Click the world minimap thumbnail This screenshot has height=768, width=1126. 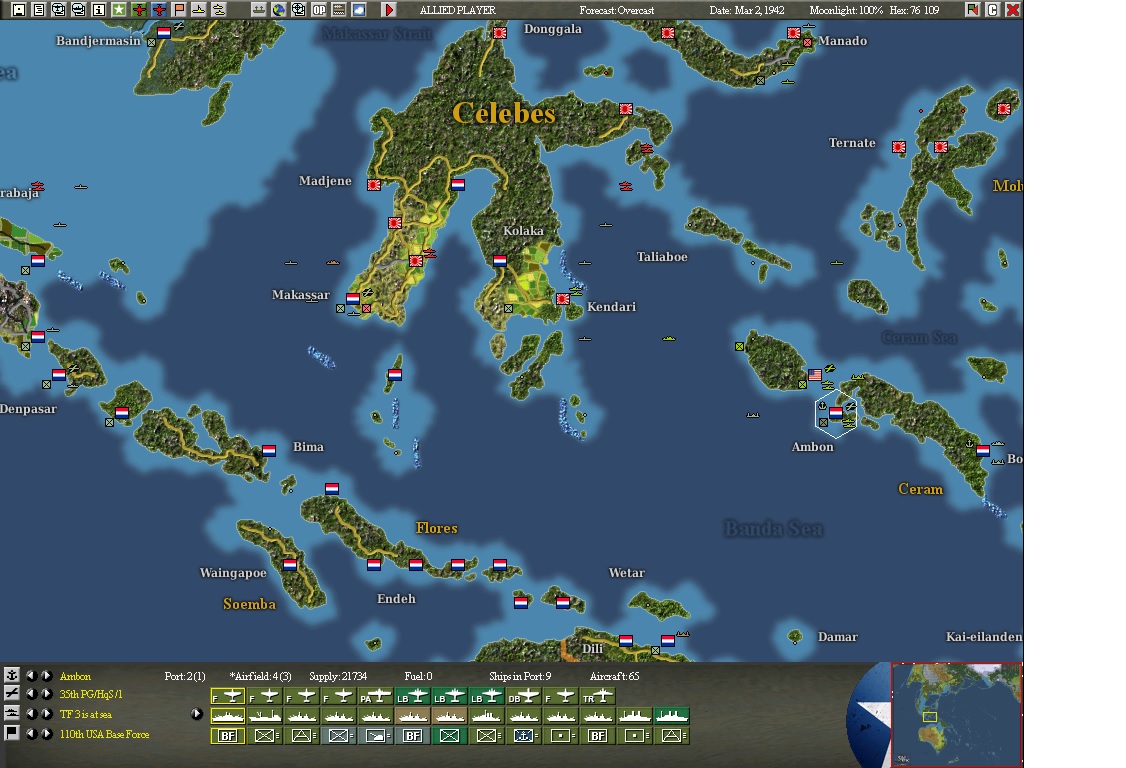click(956, 714)
